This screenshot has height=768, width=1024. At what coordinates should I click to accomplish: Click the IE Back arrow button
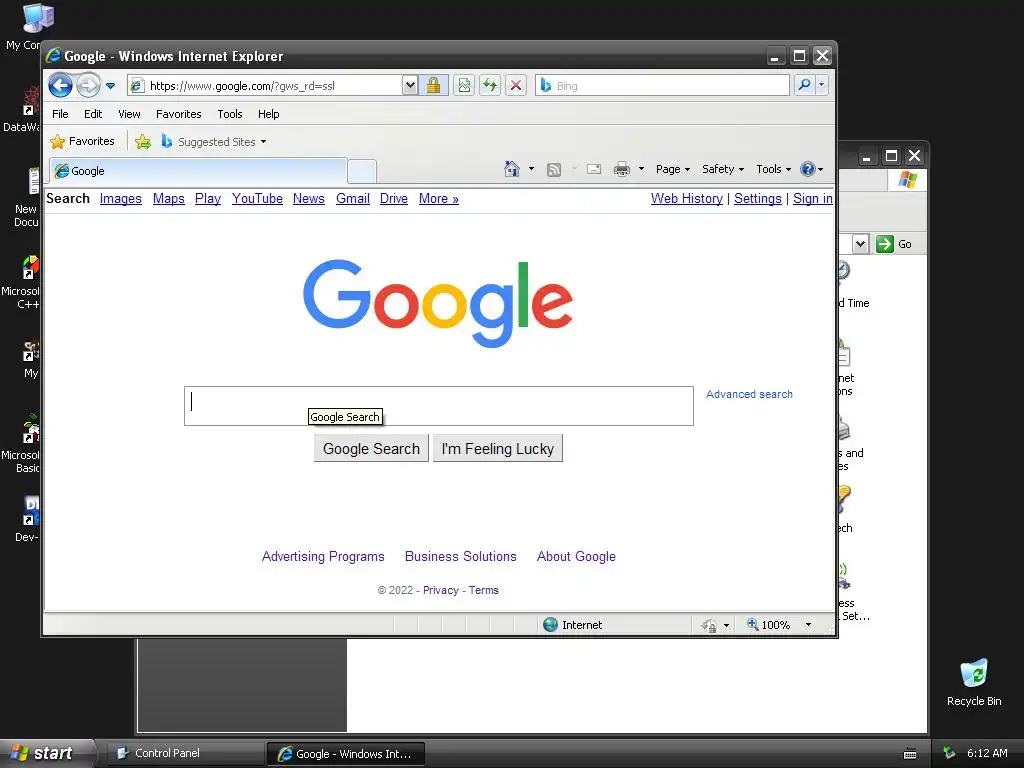[x=60, y=86]
